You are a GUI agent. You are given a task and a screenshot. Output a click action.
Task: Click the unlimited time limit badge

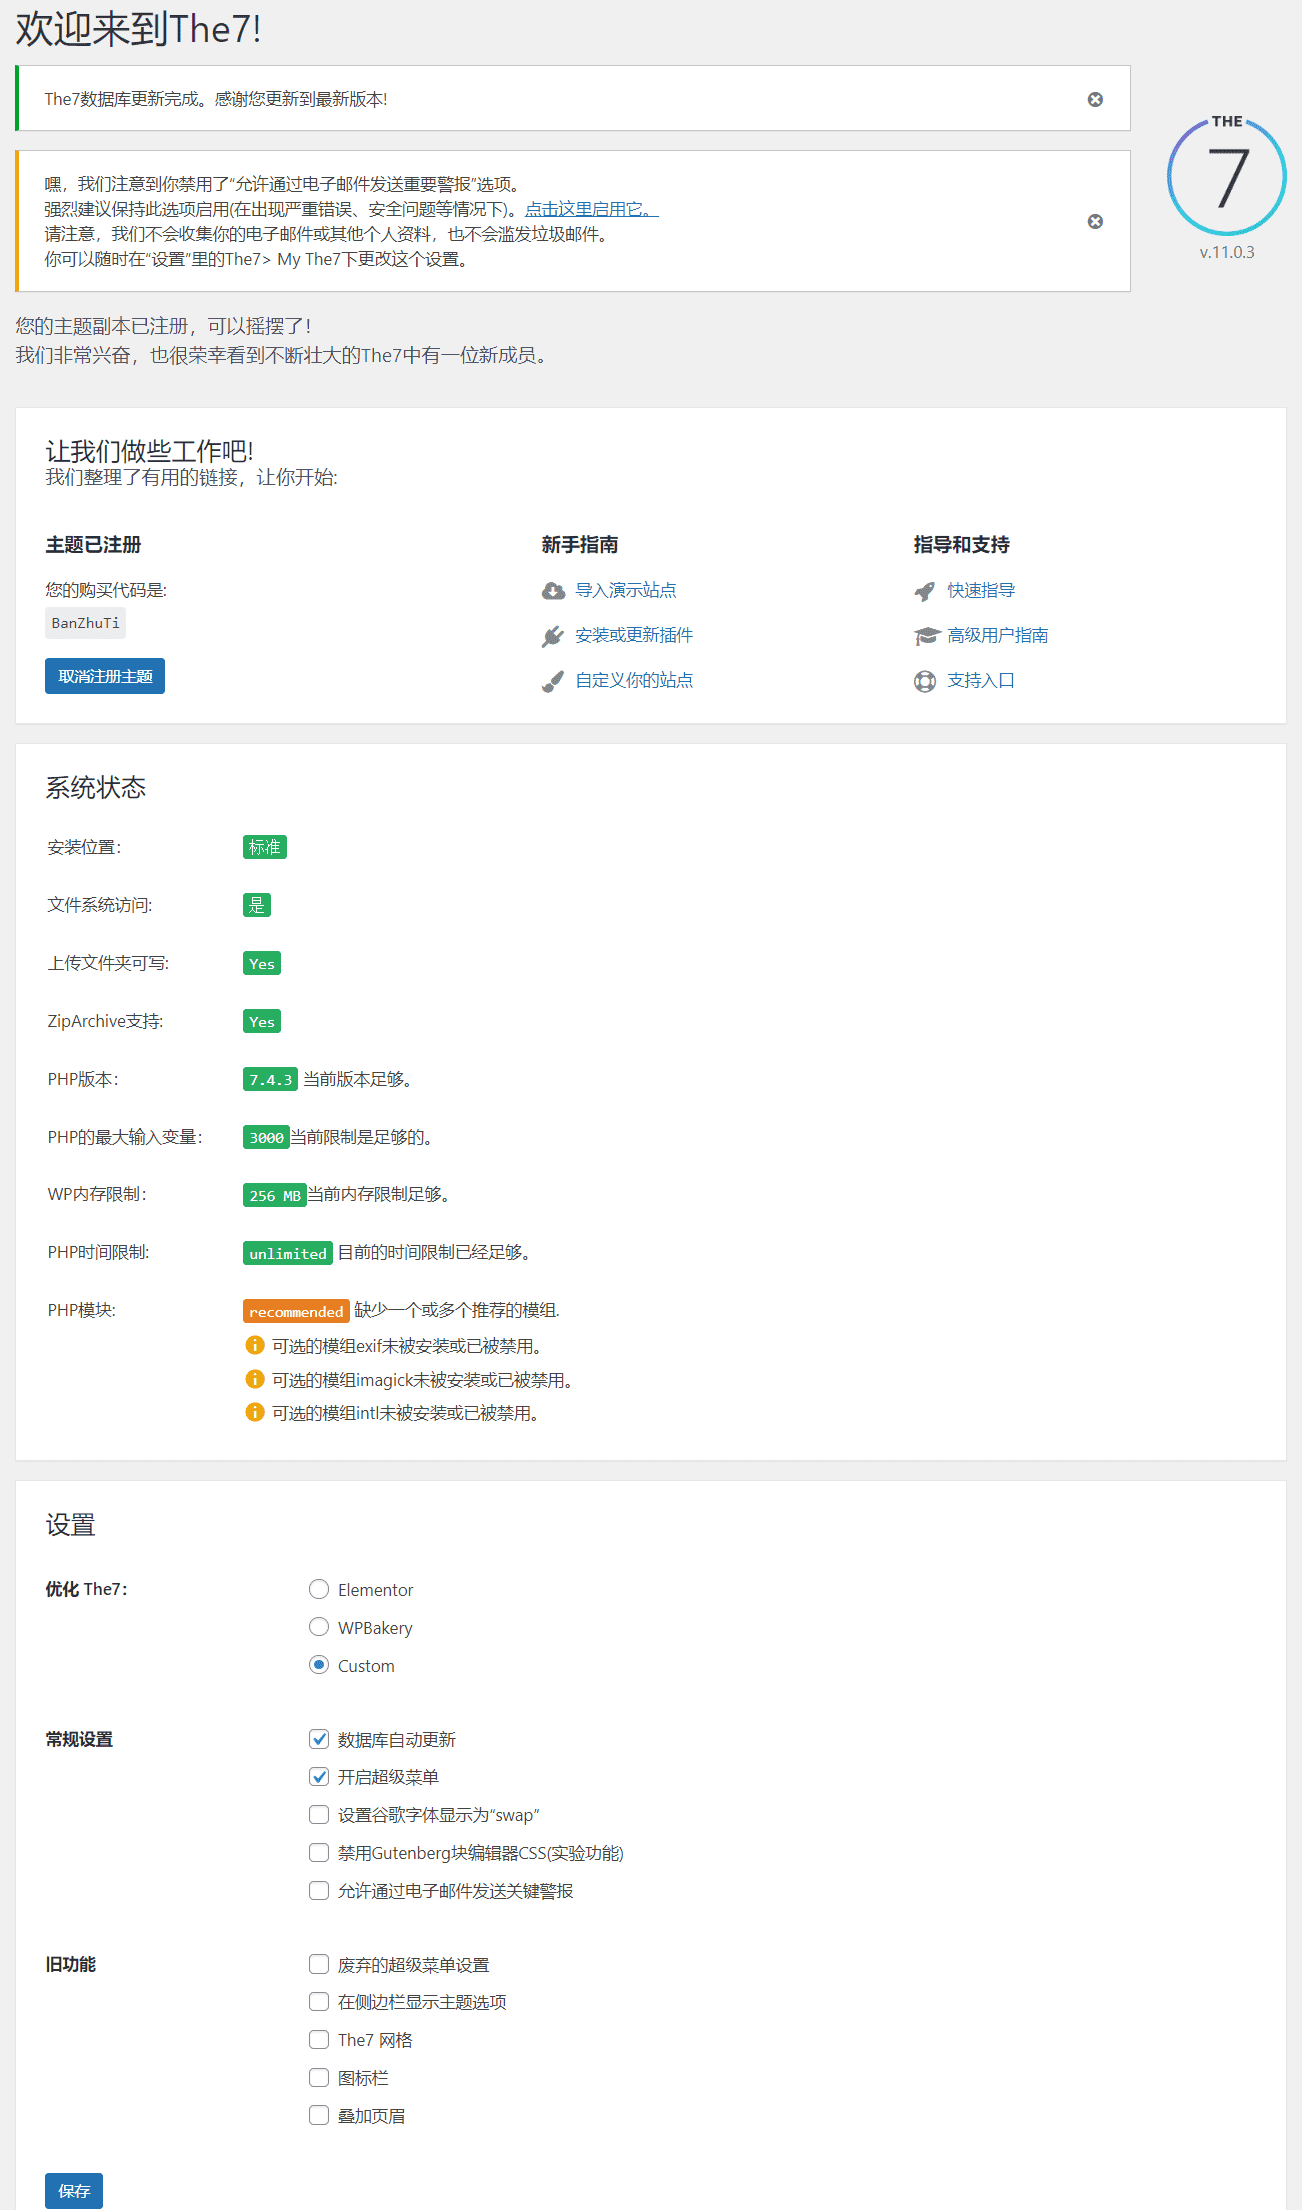pos(288,1253)
